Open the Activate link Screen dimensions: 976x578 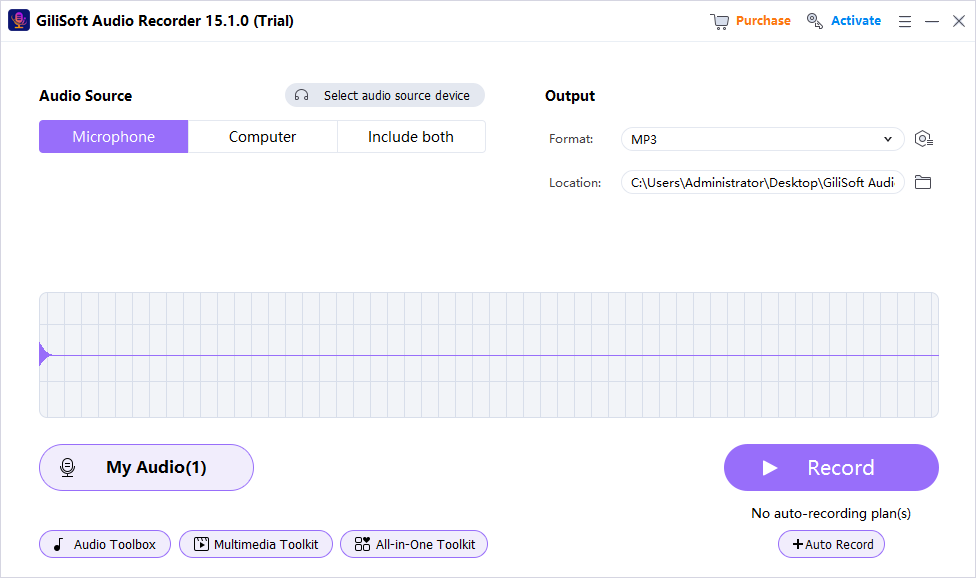pos(856,21)
